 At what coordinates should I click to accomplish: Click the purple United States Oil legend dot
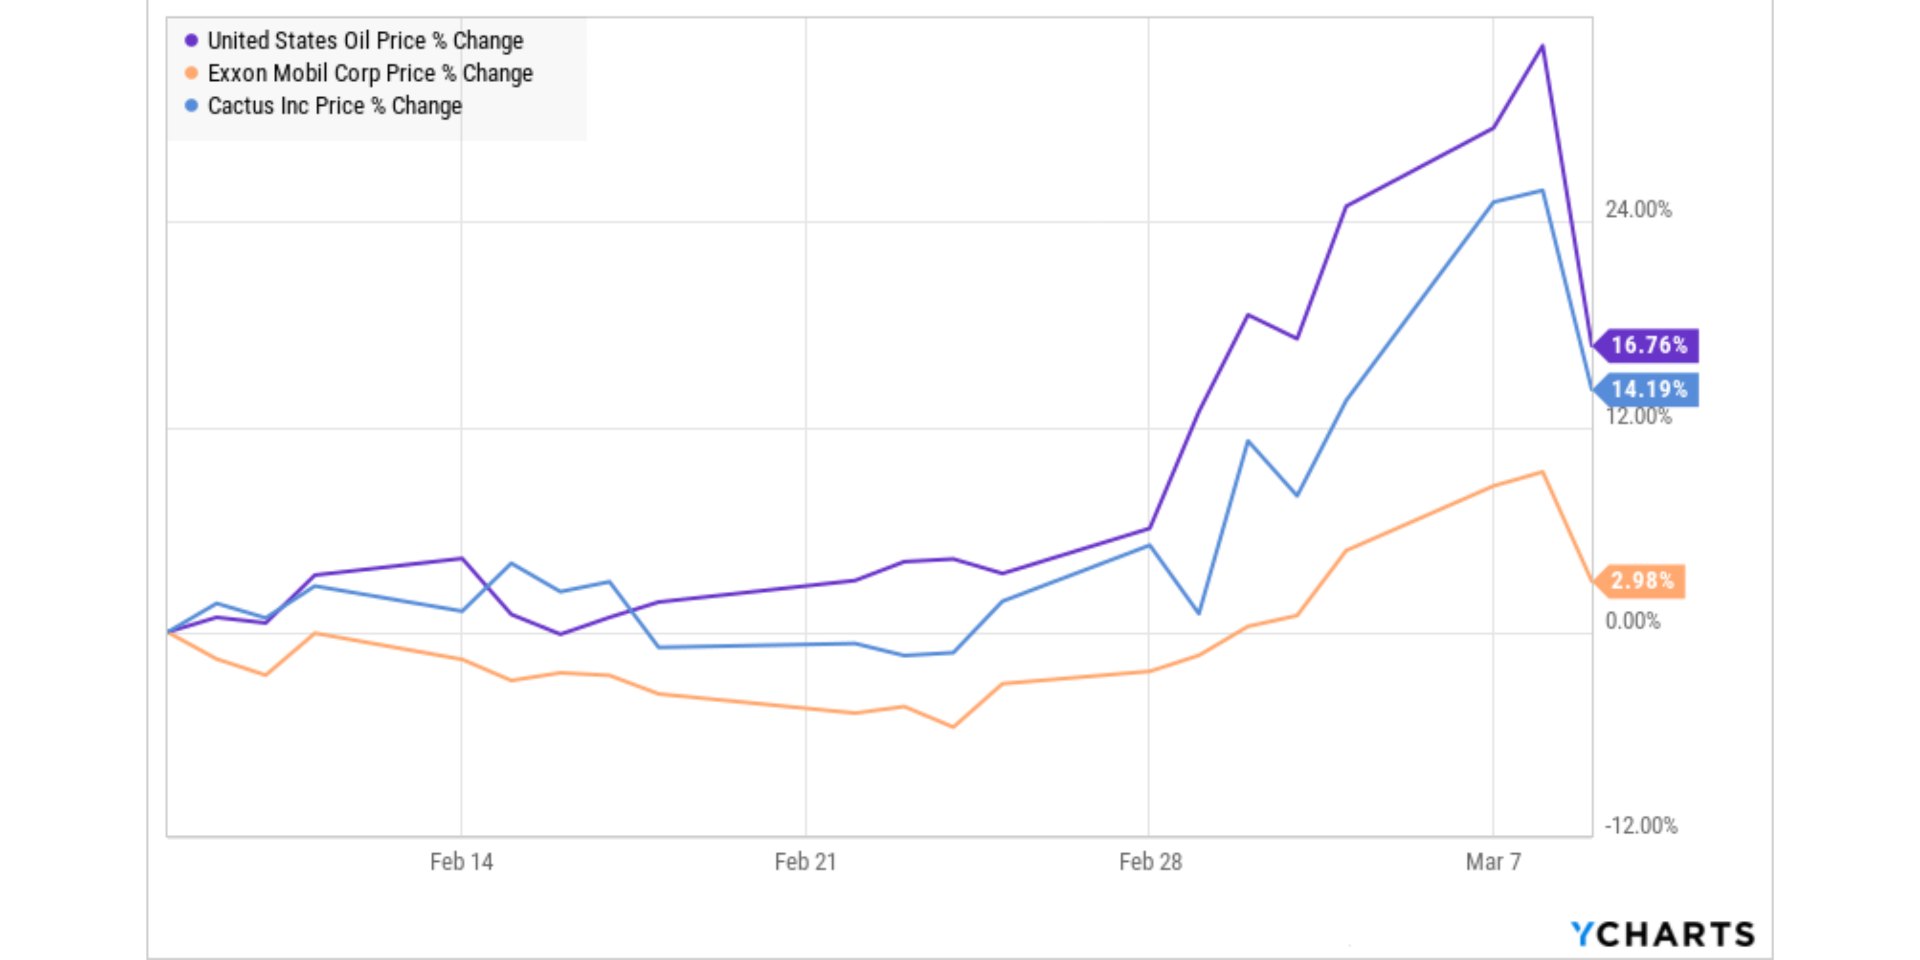191,41
